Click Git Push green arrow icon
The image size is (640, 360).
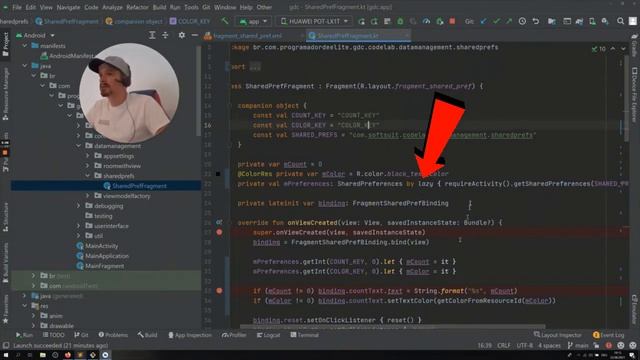(x=509, y=21)
